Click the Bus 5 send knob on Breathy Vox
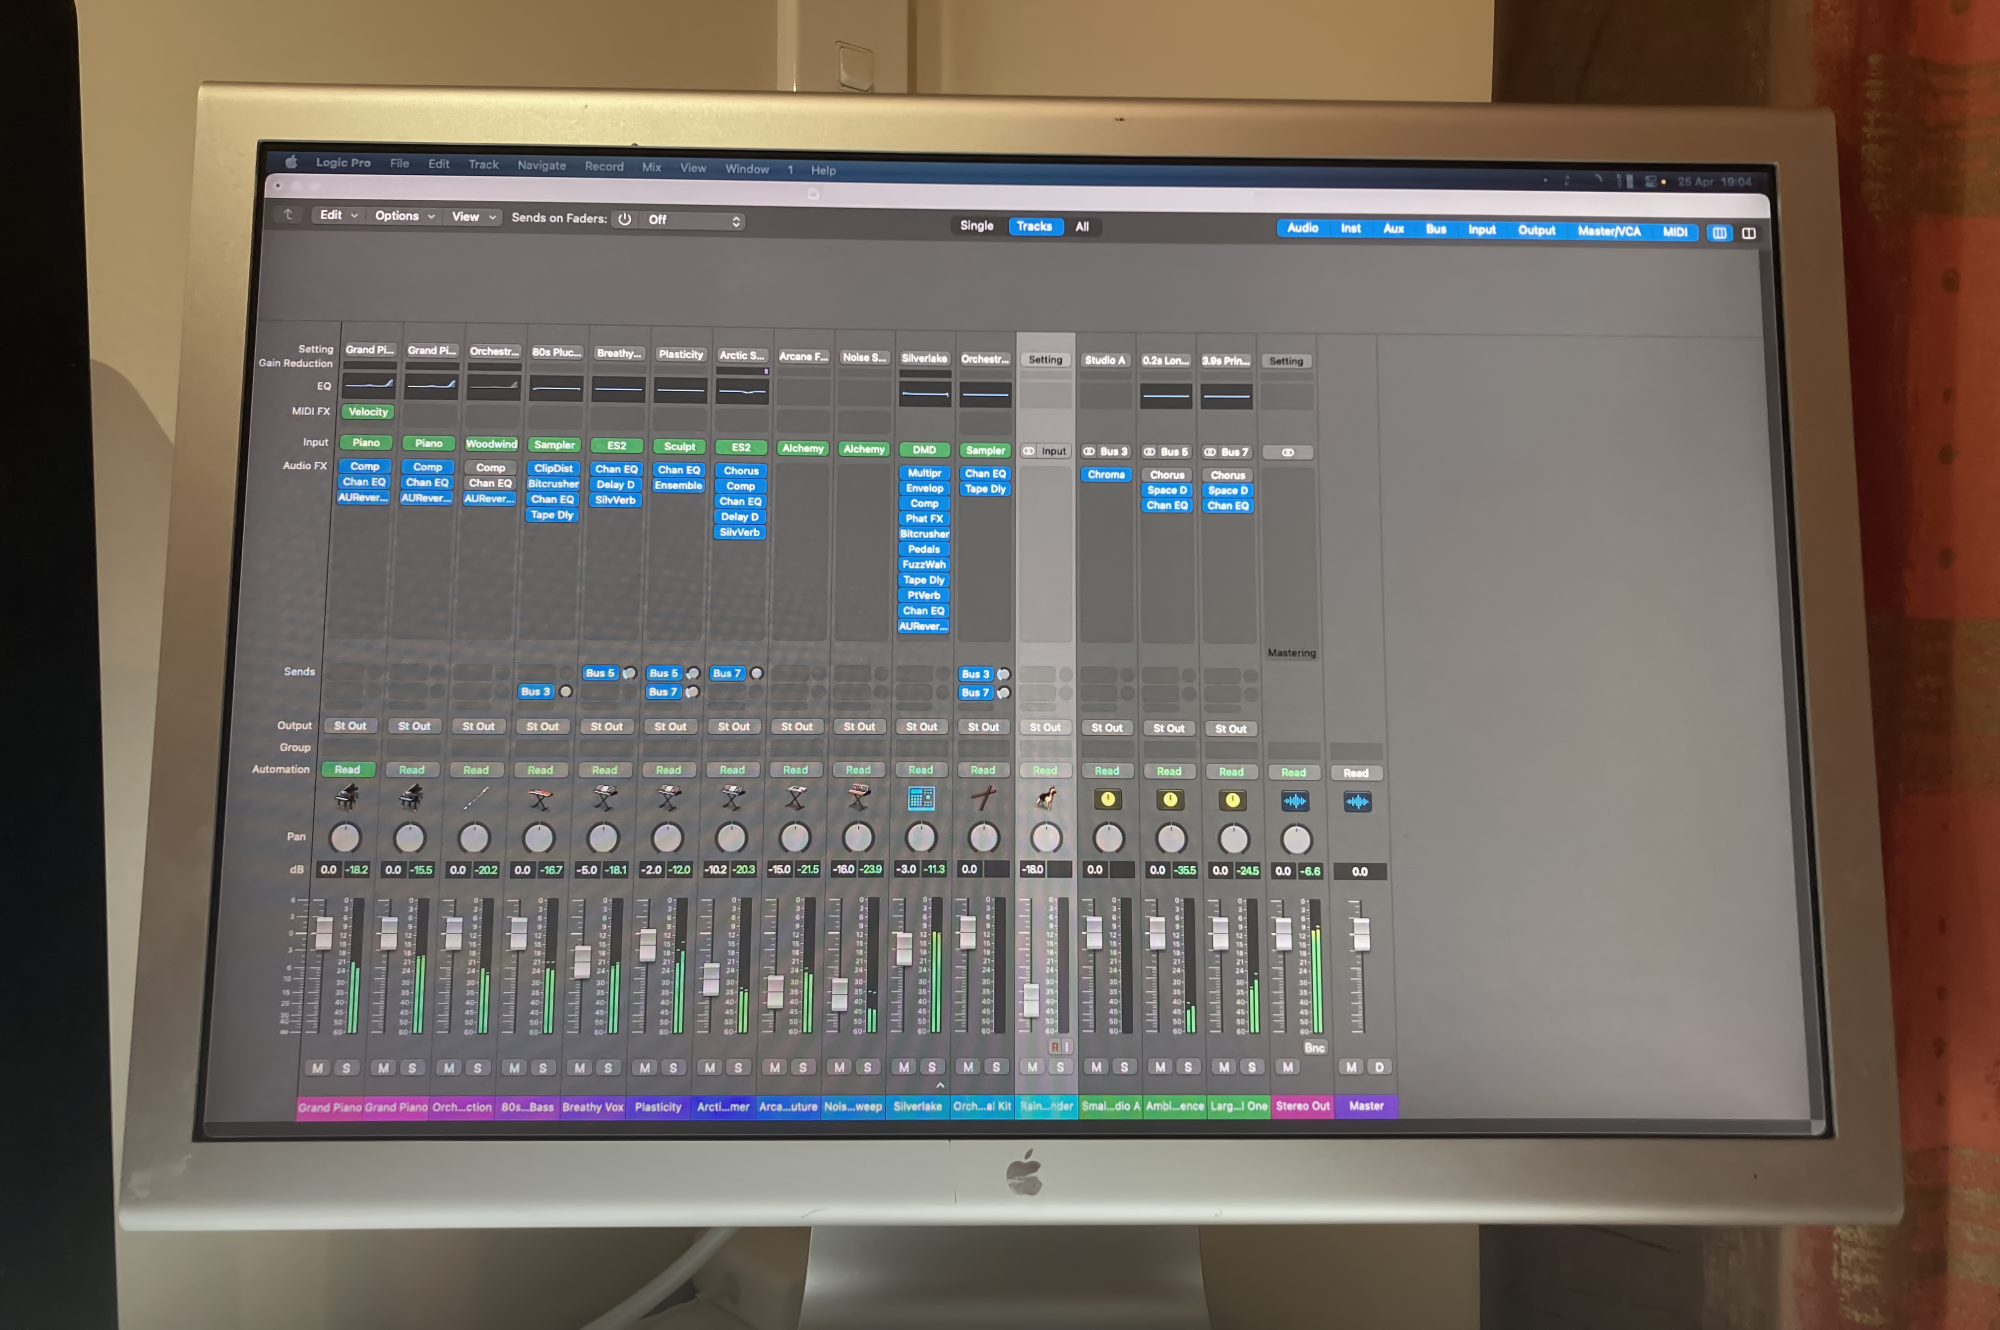The image size is (2000, 1330). [x=630, y=673]
